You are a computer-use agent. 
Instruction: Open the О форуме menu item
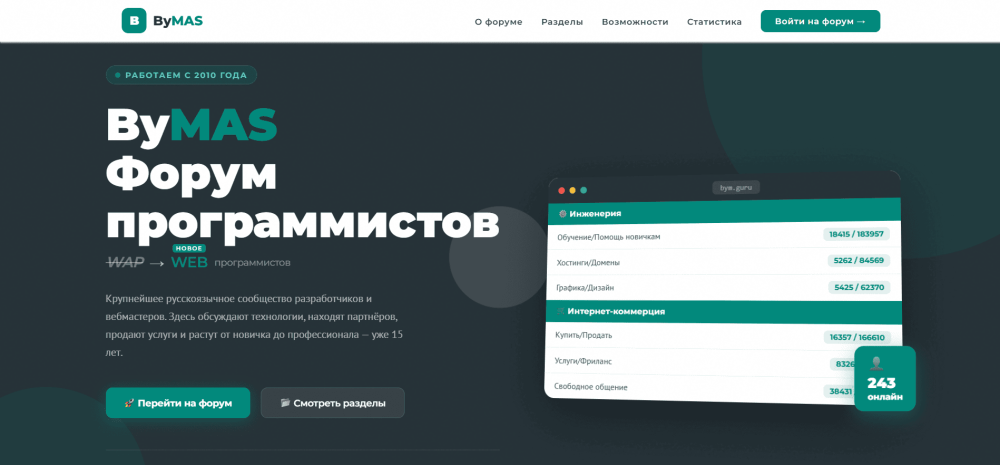tap(498, 21)
